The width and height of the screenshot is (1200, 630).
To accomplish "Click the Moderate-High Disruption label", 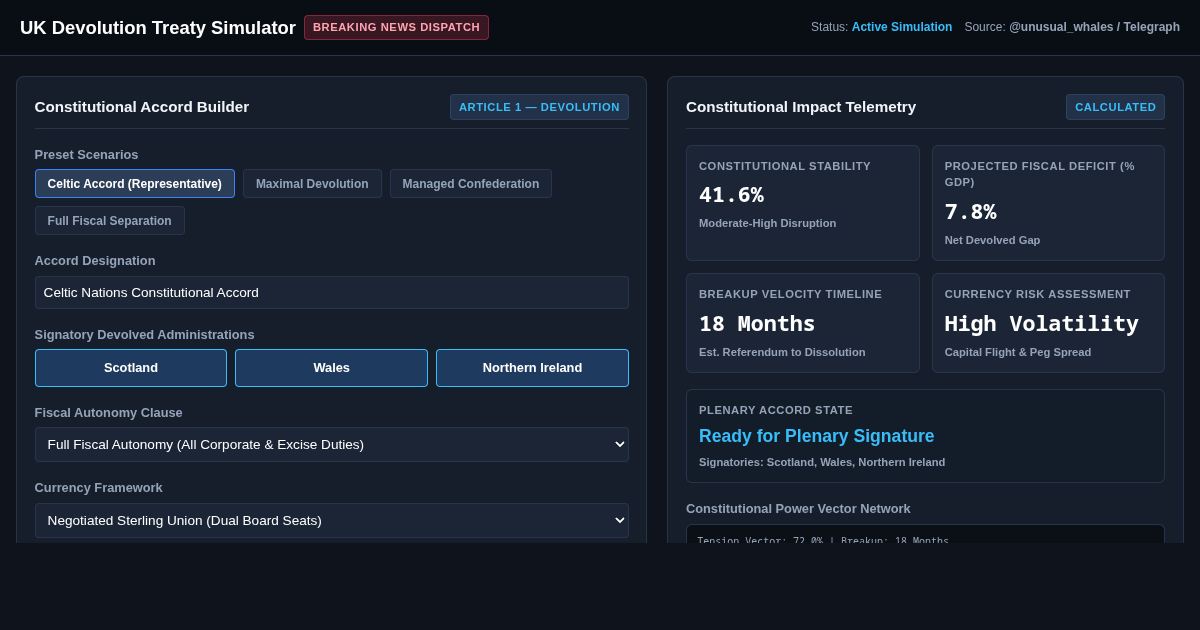I will coord(767,223).
